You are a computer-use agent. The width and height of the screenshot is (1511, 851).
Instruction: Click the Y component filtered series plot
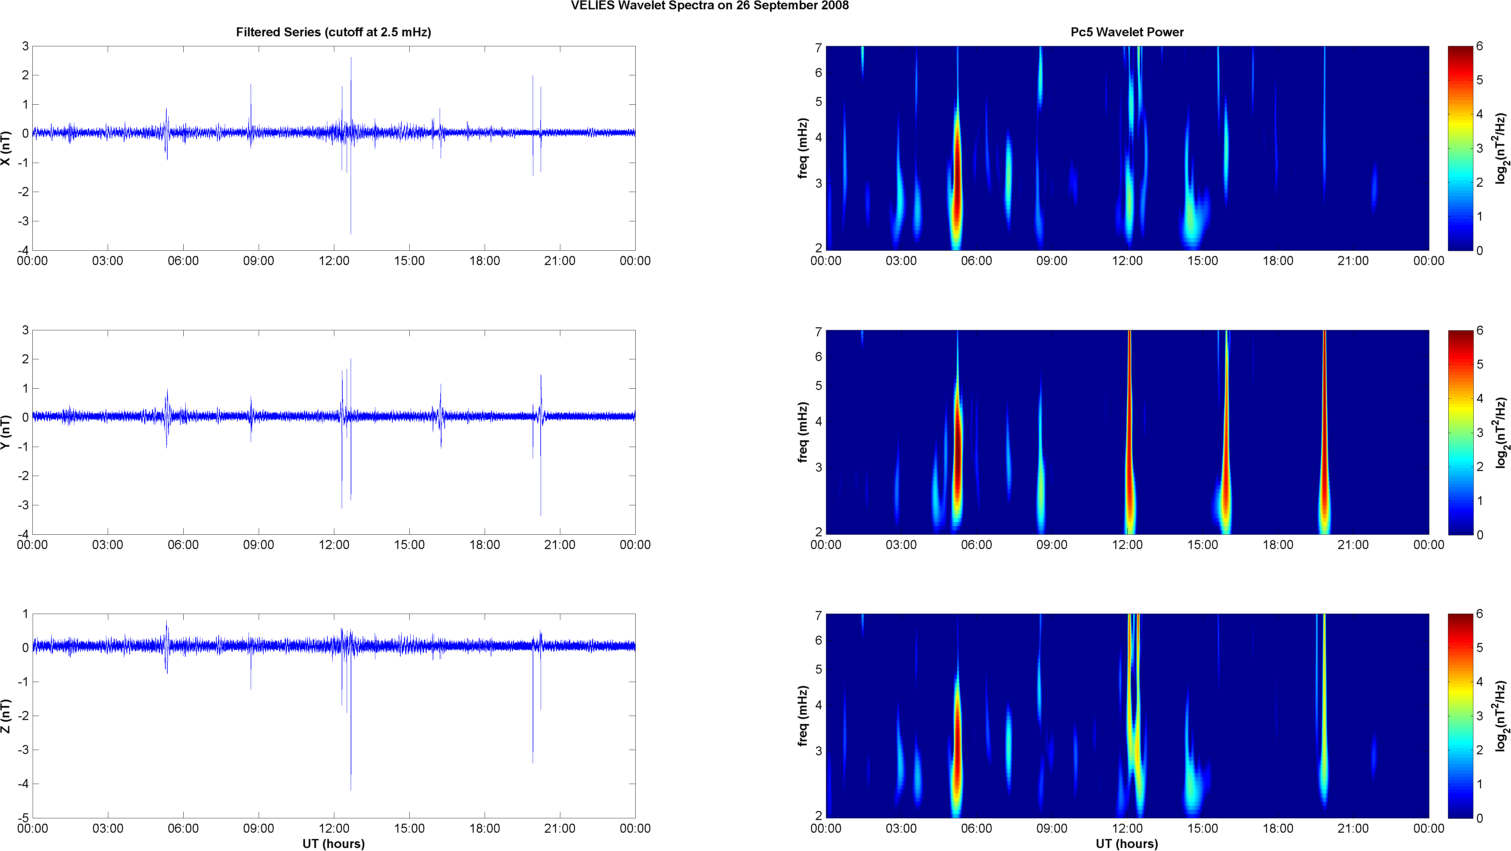[x=334, y=432]
